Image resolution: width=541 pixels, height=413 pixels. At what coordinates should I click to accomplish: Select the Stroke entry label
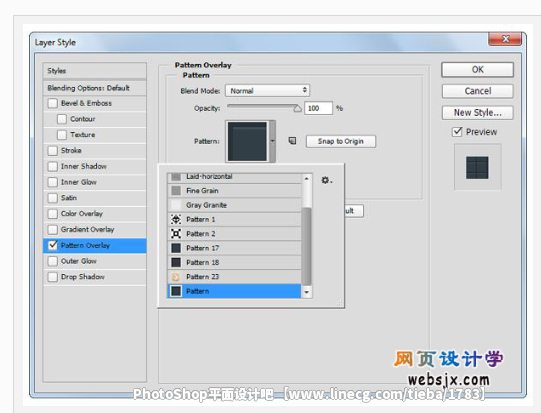[71, 150]
